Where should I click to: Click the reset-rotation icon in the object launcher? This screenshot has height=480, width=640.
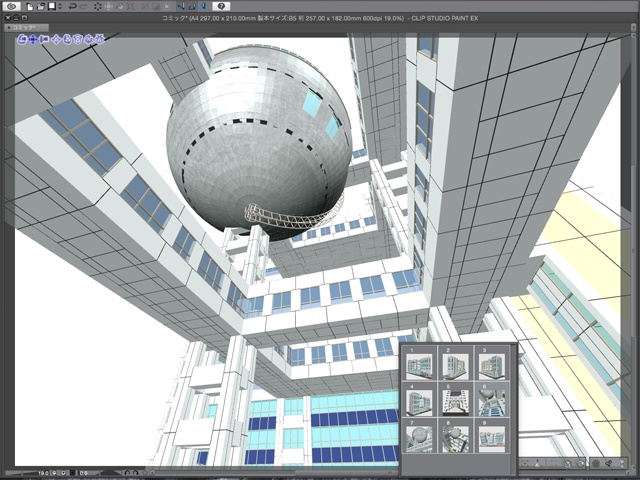pos(580,463)
